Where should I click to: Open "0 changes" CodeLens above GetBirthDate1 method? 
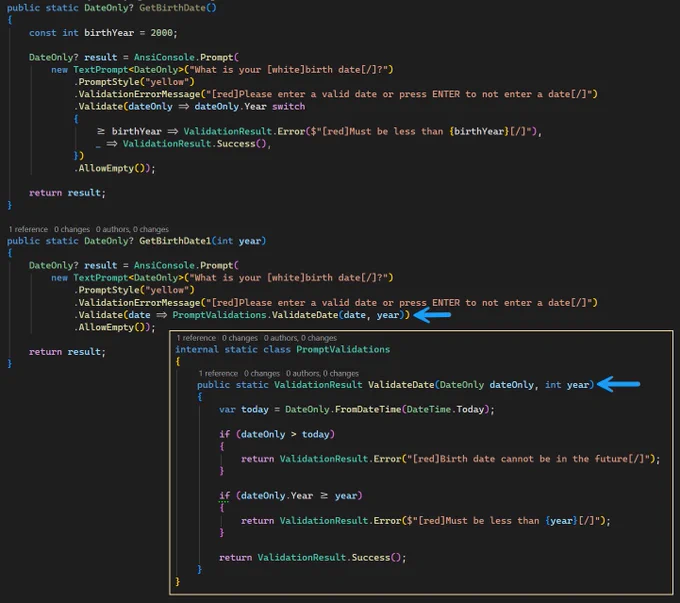pyautogui.click(x=72, y=229)
